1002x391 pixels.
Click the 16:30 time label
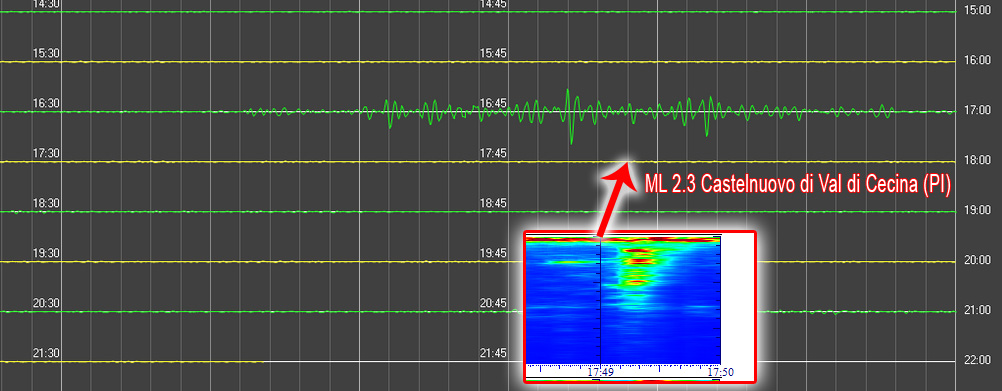(46, 104)
